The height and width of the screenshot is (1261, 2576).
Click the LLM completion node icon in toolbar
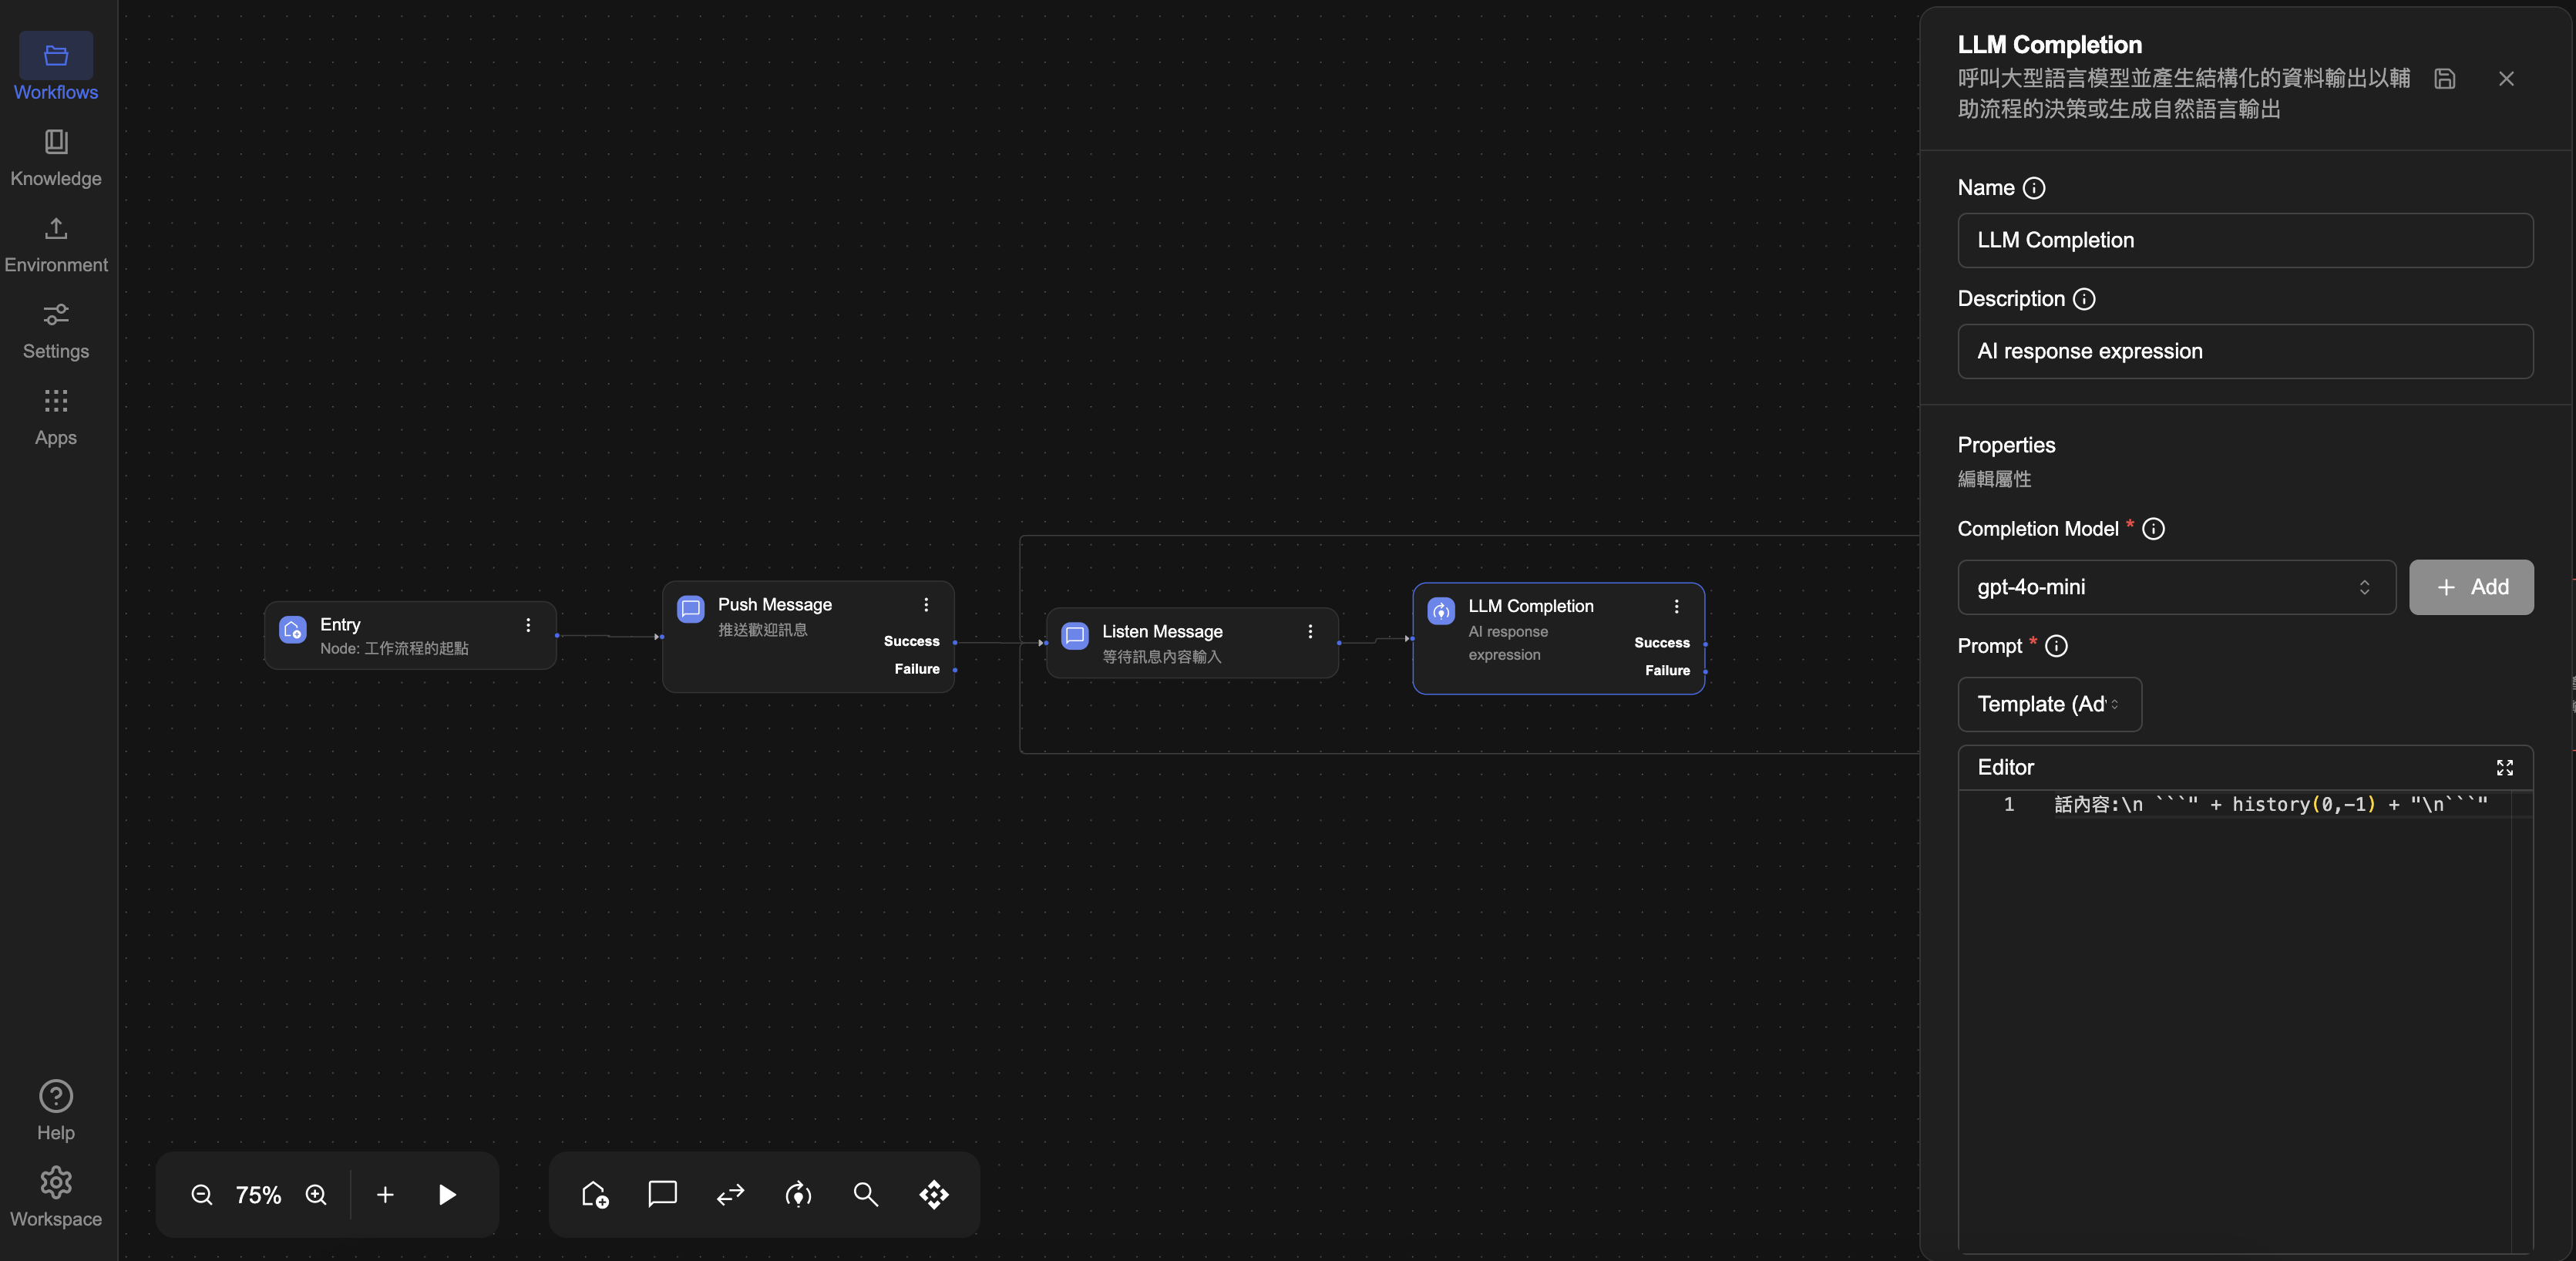click(x=798, y=1194)
